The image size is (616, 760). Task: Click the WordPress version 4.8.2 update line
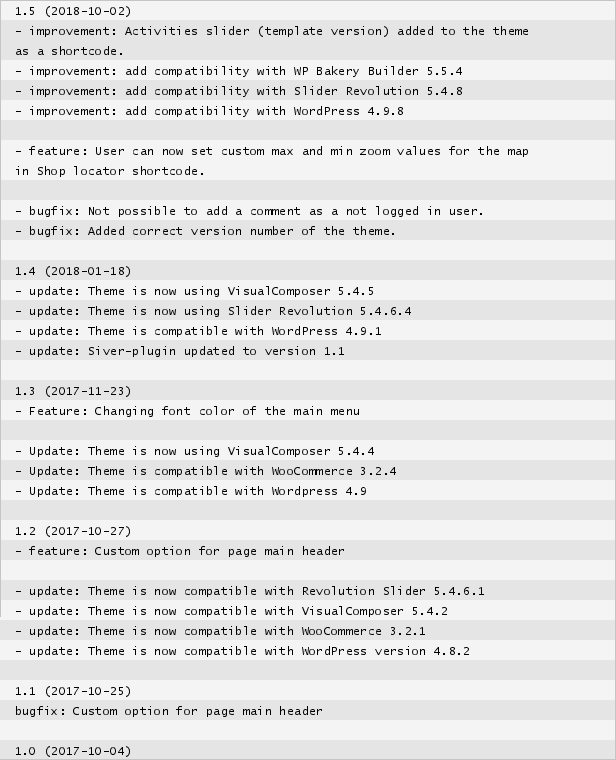[242, 651]
